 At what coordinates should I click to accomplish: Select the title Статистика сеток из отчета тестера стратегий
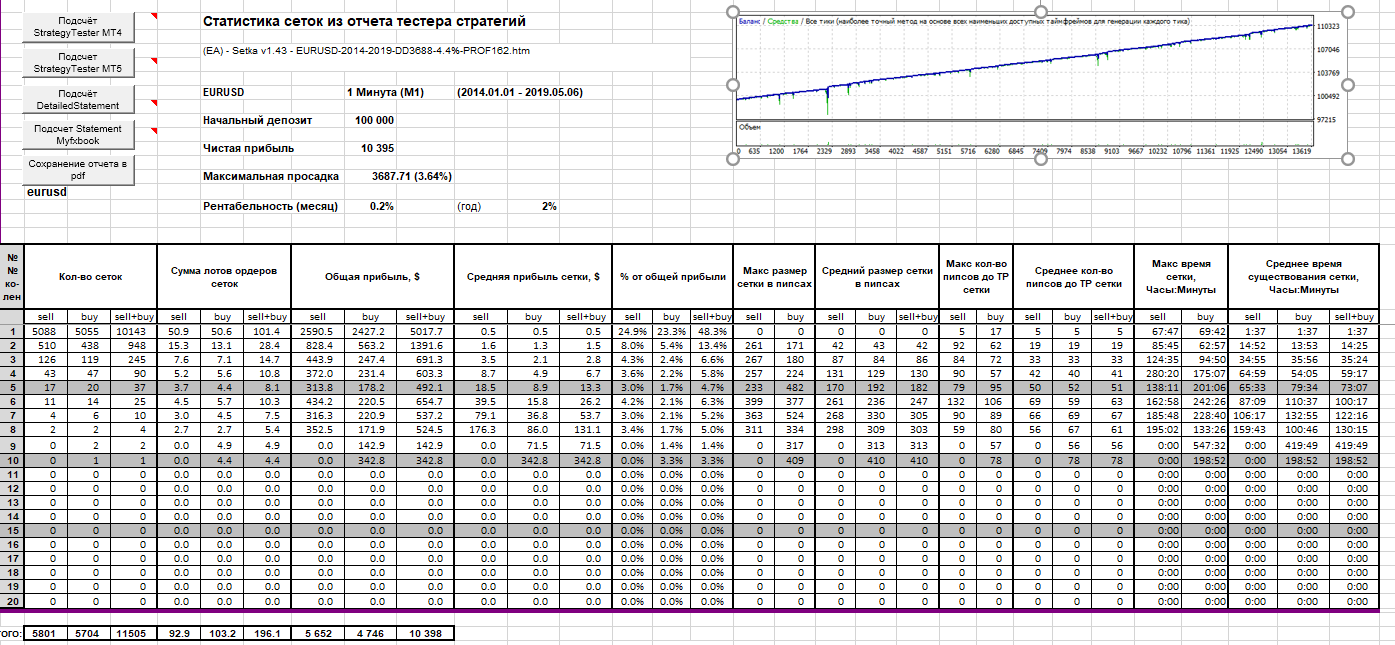point(364,21)
